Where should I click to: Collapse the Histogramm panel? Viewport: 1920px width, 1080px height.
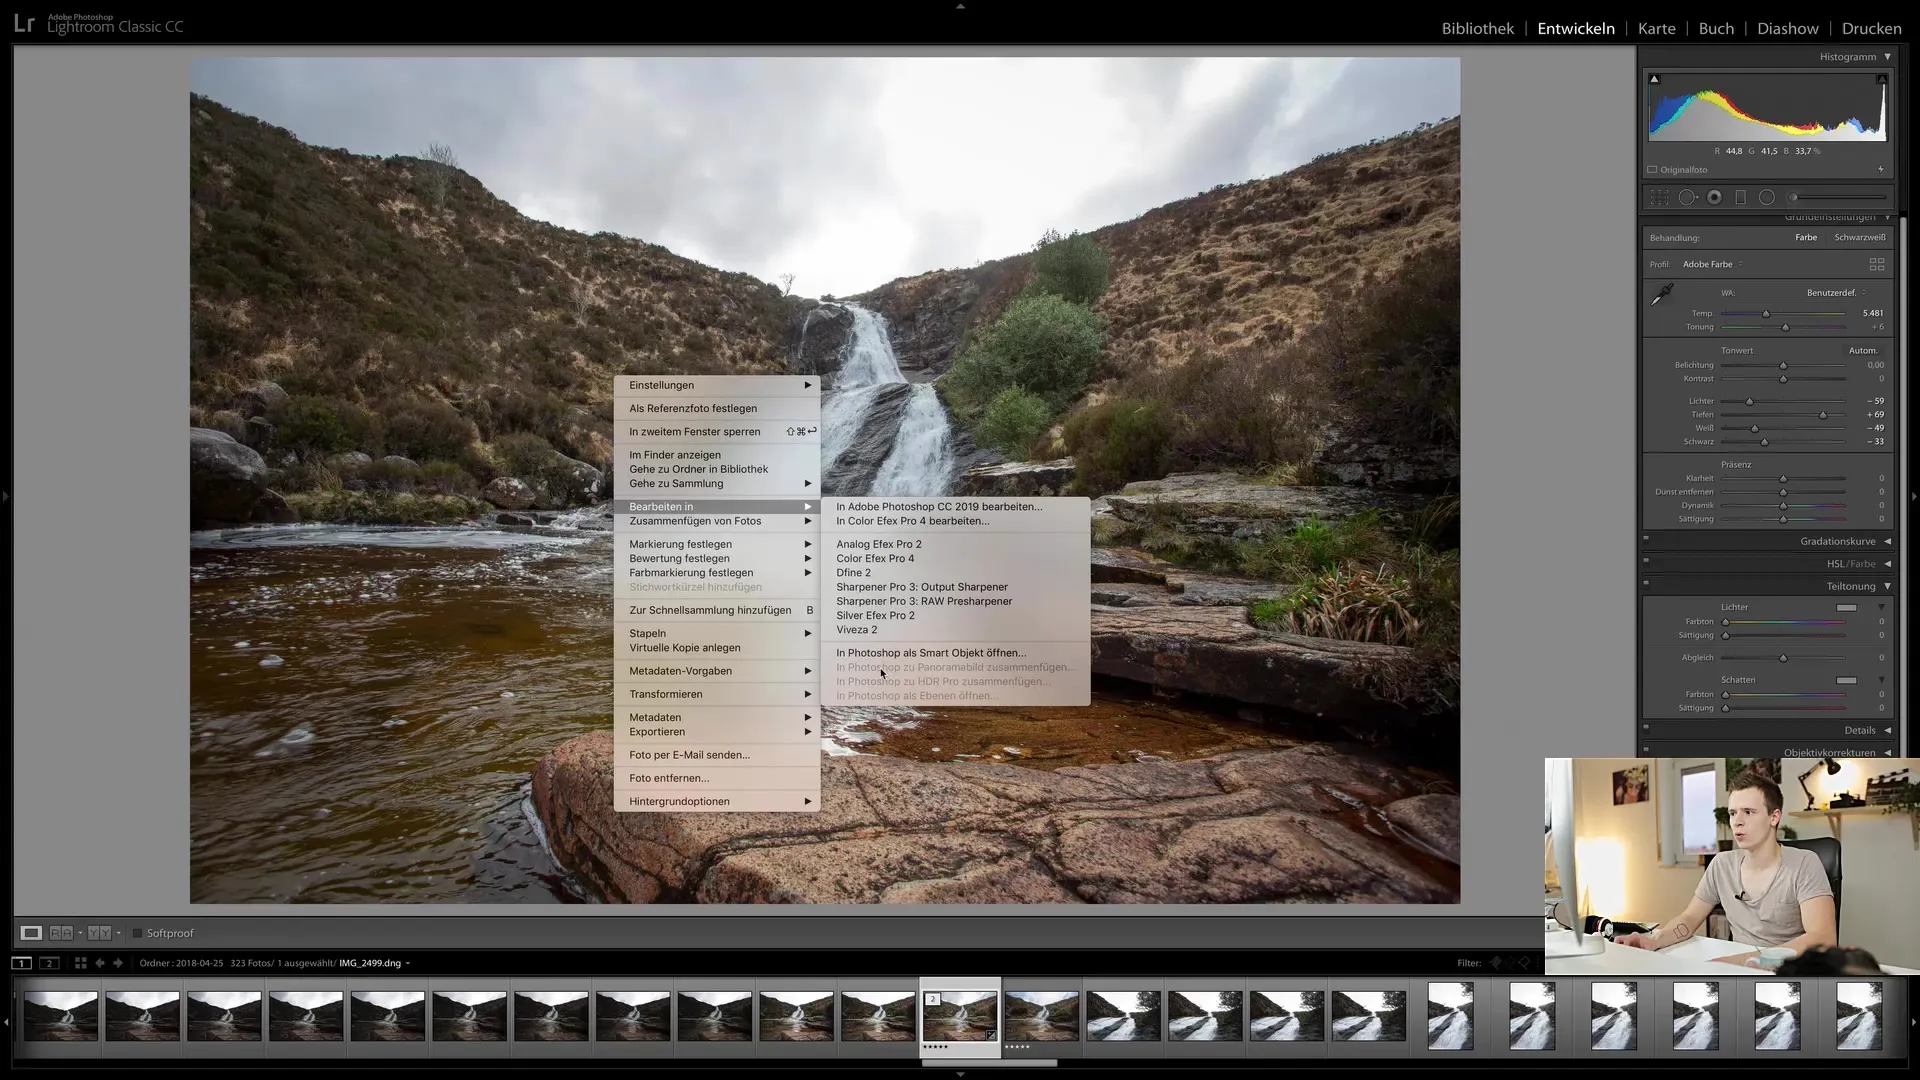pyautogui.click(x=1888, y=57)
